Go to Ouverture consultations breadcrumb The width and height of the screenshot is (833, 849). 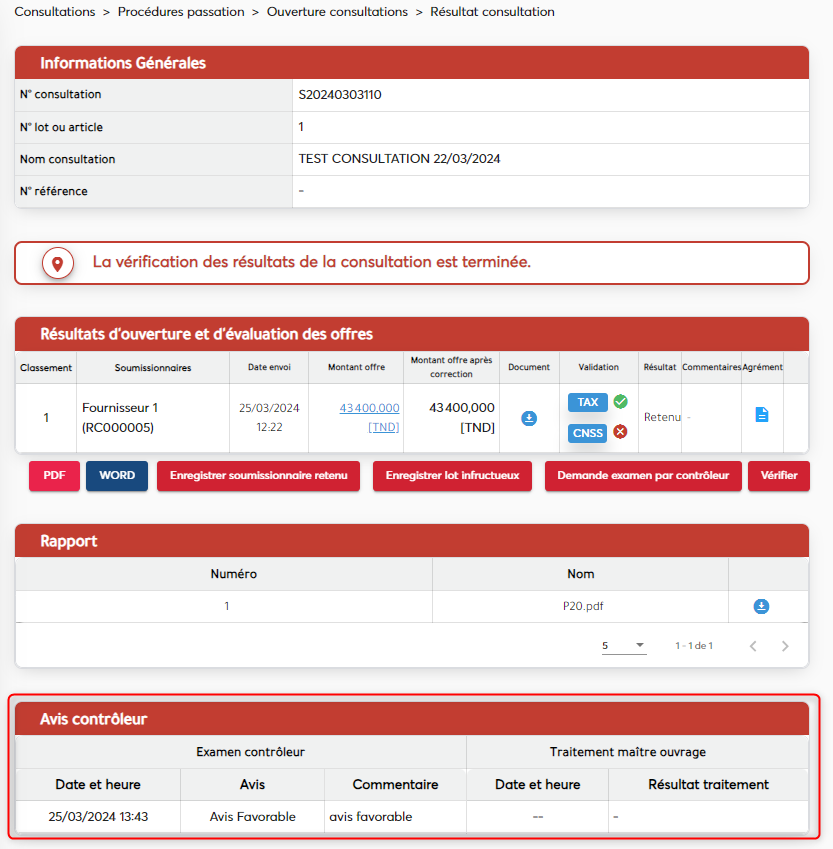pos(337,12)
